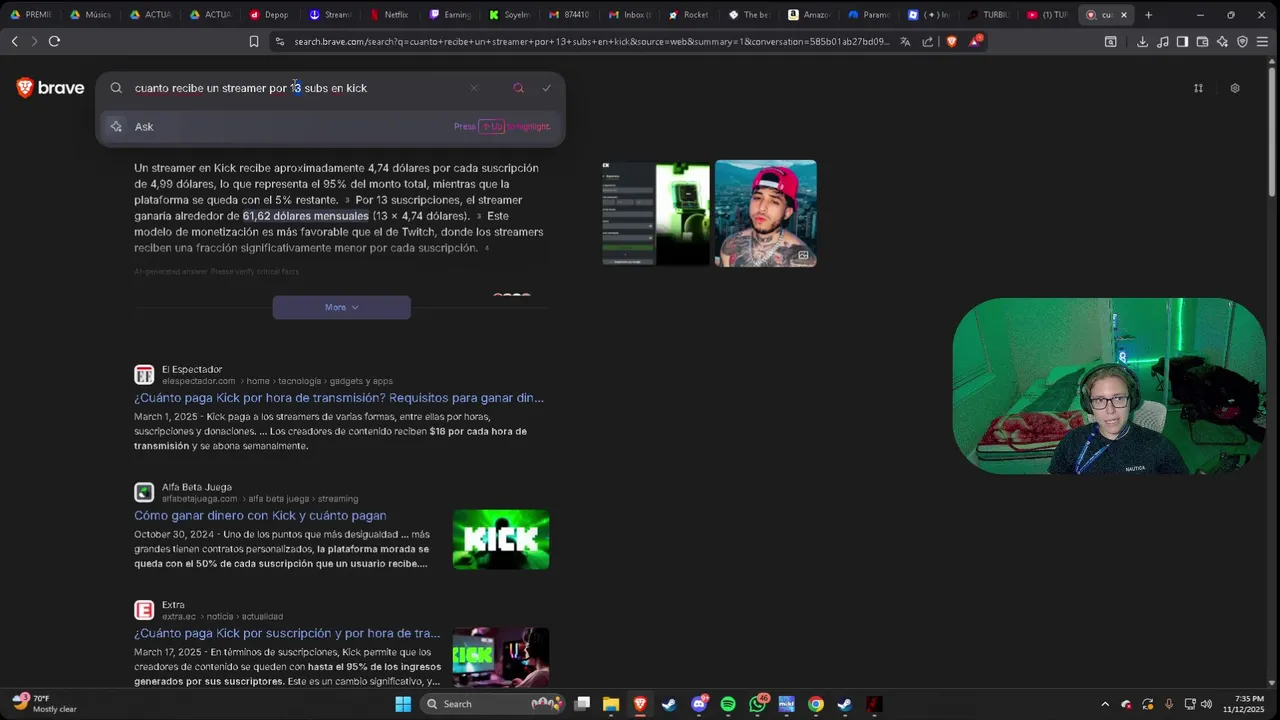
Task: Open Google Chrome from the taskbar
Action: coord(816,704)
